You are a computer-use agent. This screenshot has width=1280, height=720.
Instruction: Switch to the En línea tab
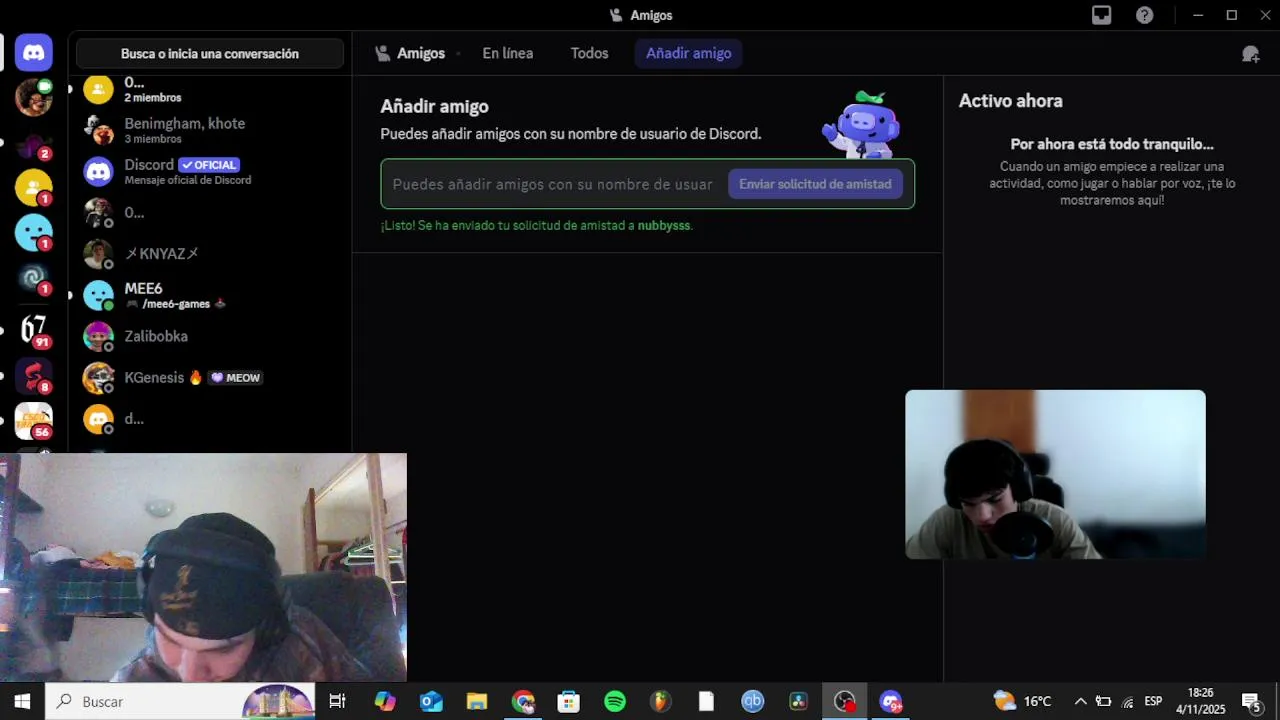[x=508, y=53]
